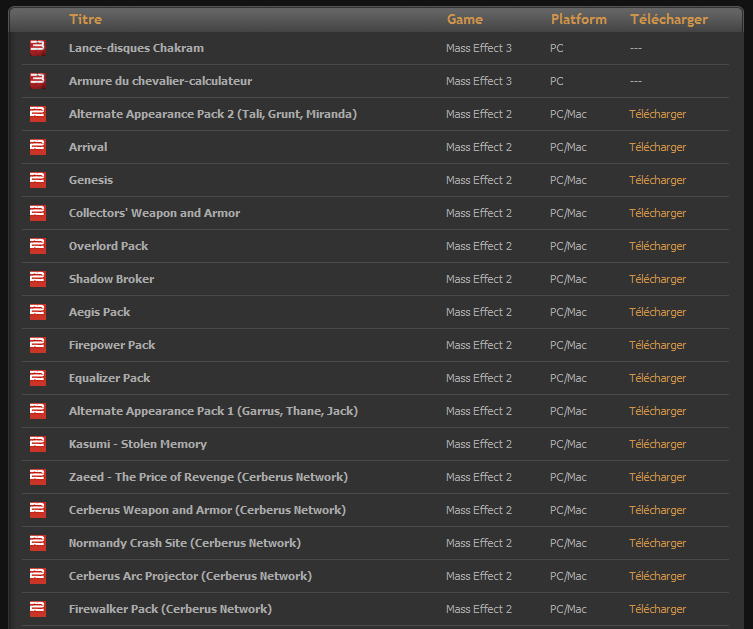Click the PC/Mac platform cell in the Genesis row
This screenshot has height=629, width=753.
pyautogui.click(x=568, y=180)
